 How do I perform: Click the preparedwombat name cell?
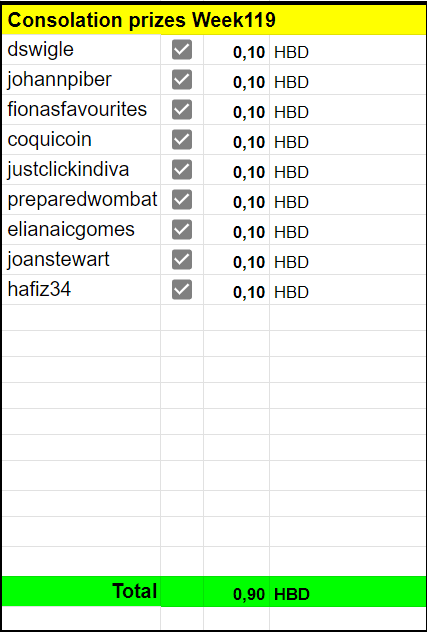click(x=81, y=200)
